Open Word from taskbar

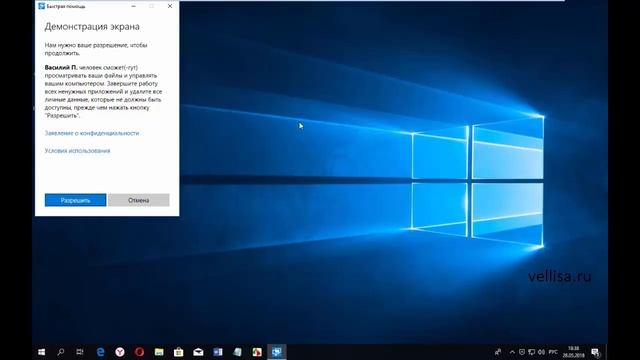click(218, 352)
